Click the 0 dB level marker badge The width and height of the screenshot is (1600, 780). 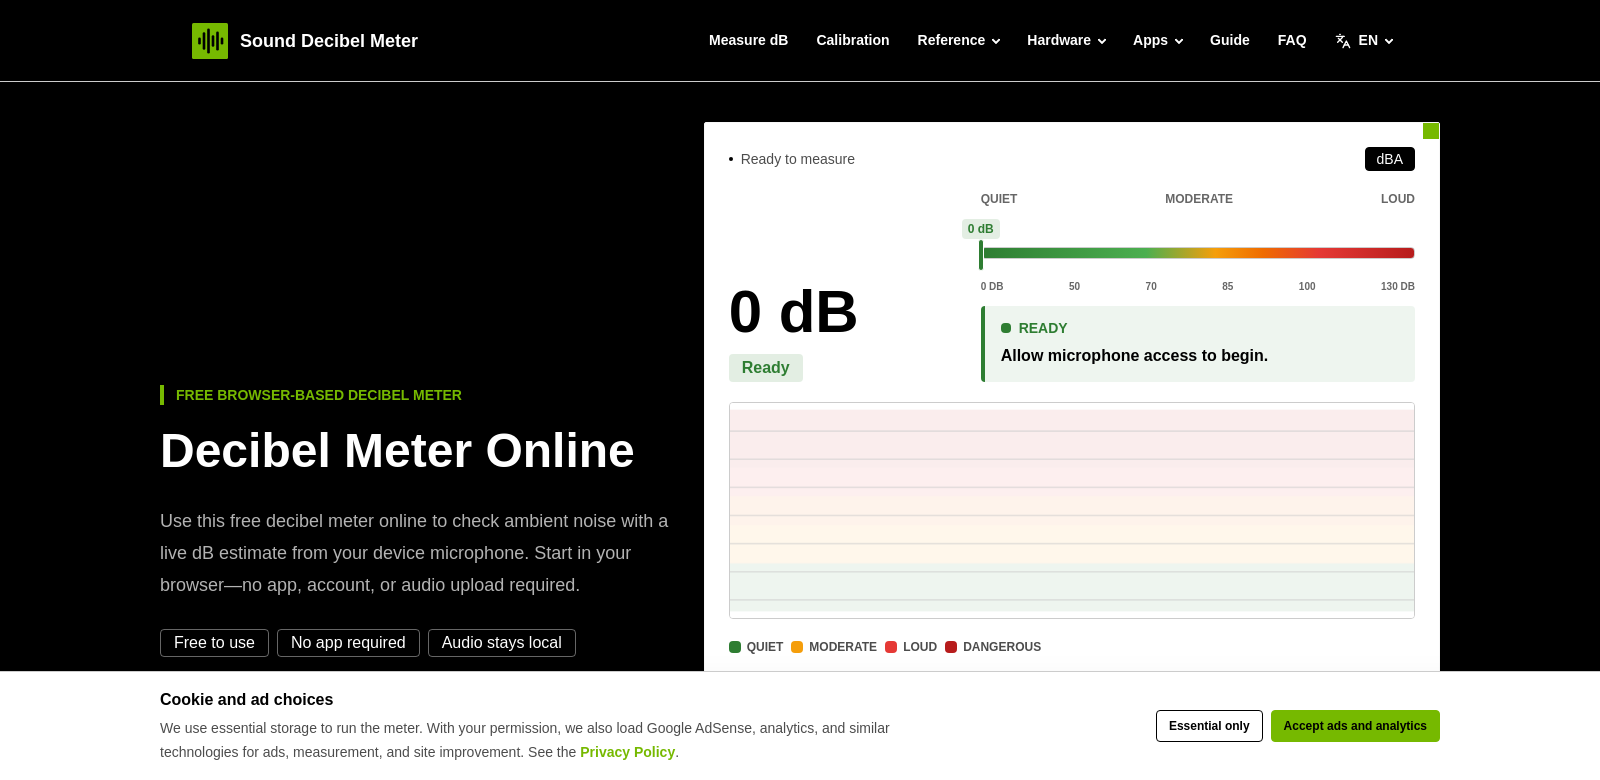(x=981, y=229)
